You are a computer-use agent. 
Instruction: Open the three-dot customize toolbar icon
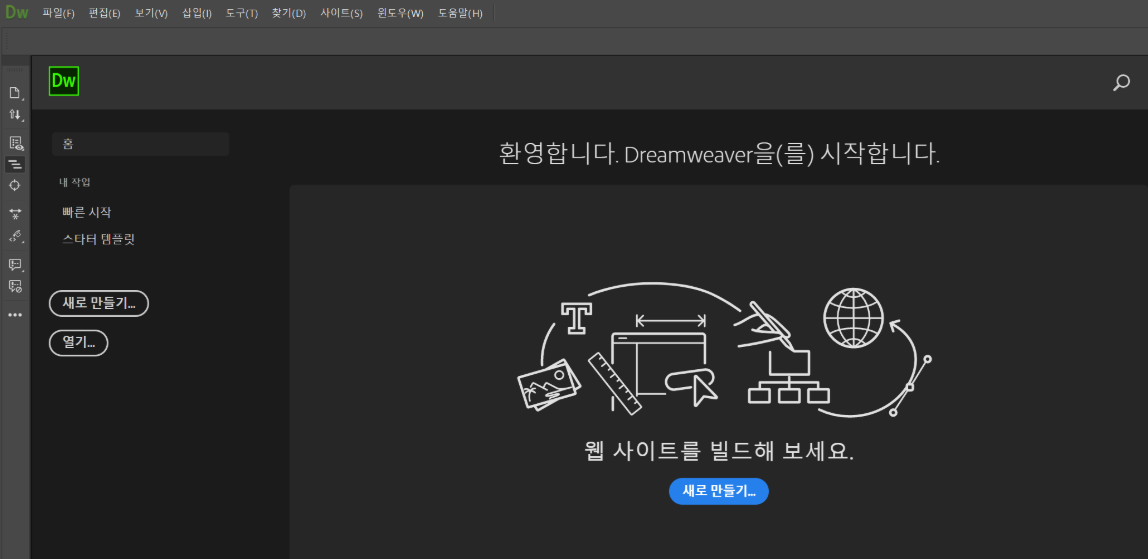click(15, 315)
